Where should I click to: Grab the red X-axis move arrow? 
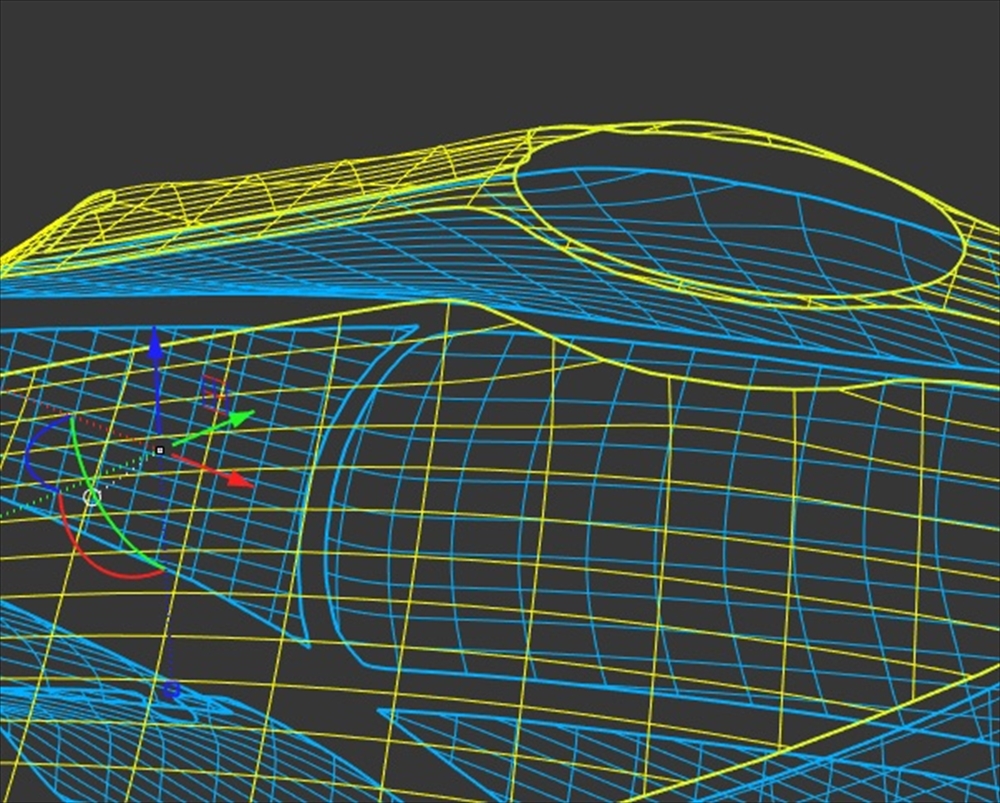click(x=240, y=479)
